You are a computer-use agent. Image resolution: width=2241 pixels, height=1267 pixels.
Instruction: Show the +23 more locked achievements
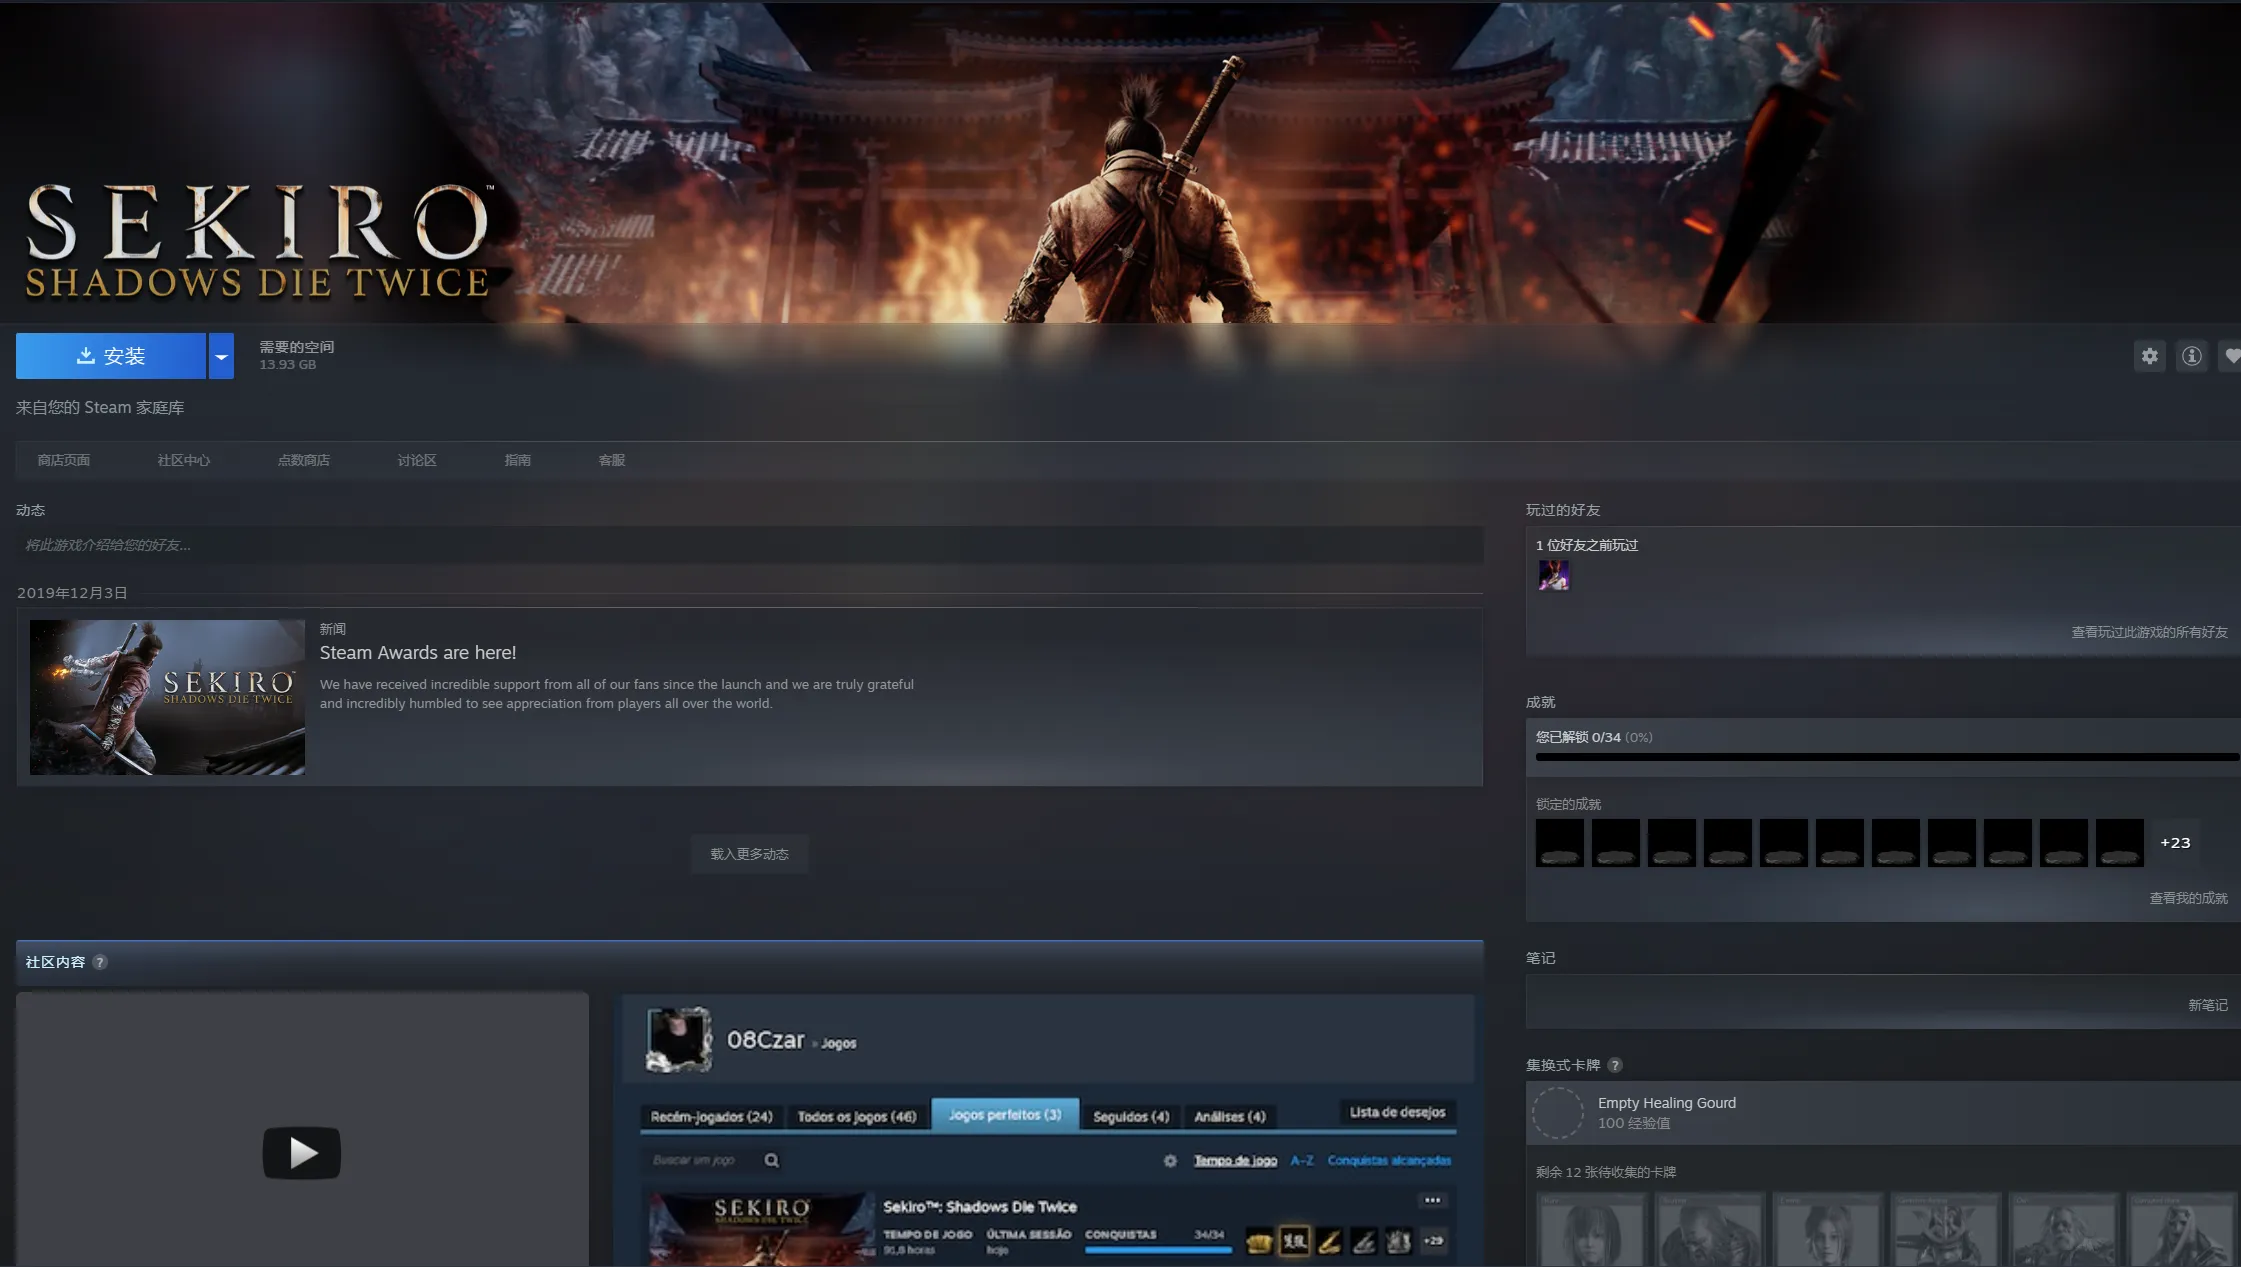point(2174,842)
